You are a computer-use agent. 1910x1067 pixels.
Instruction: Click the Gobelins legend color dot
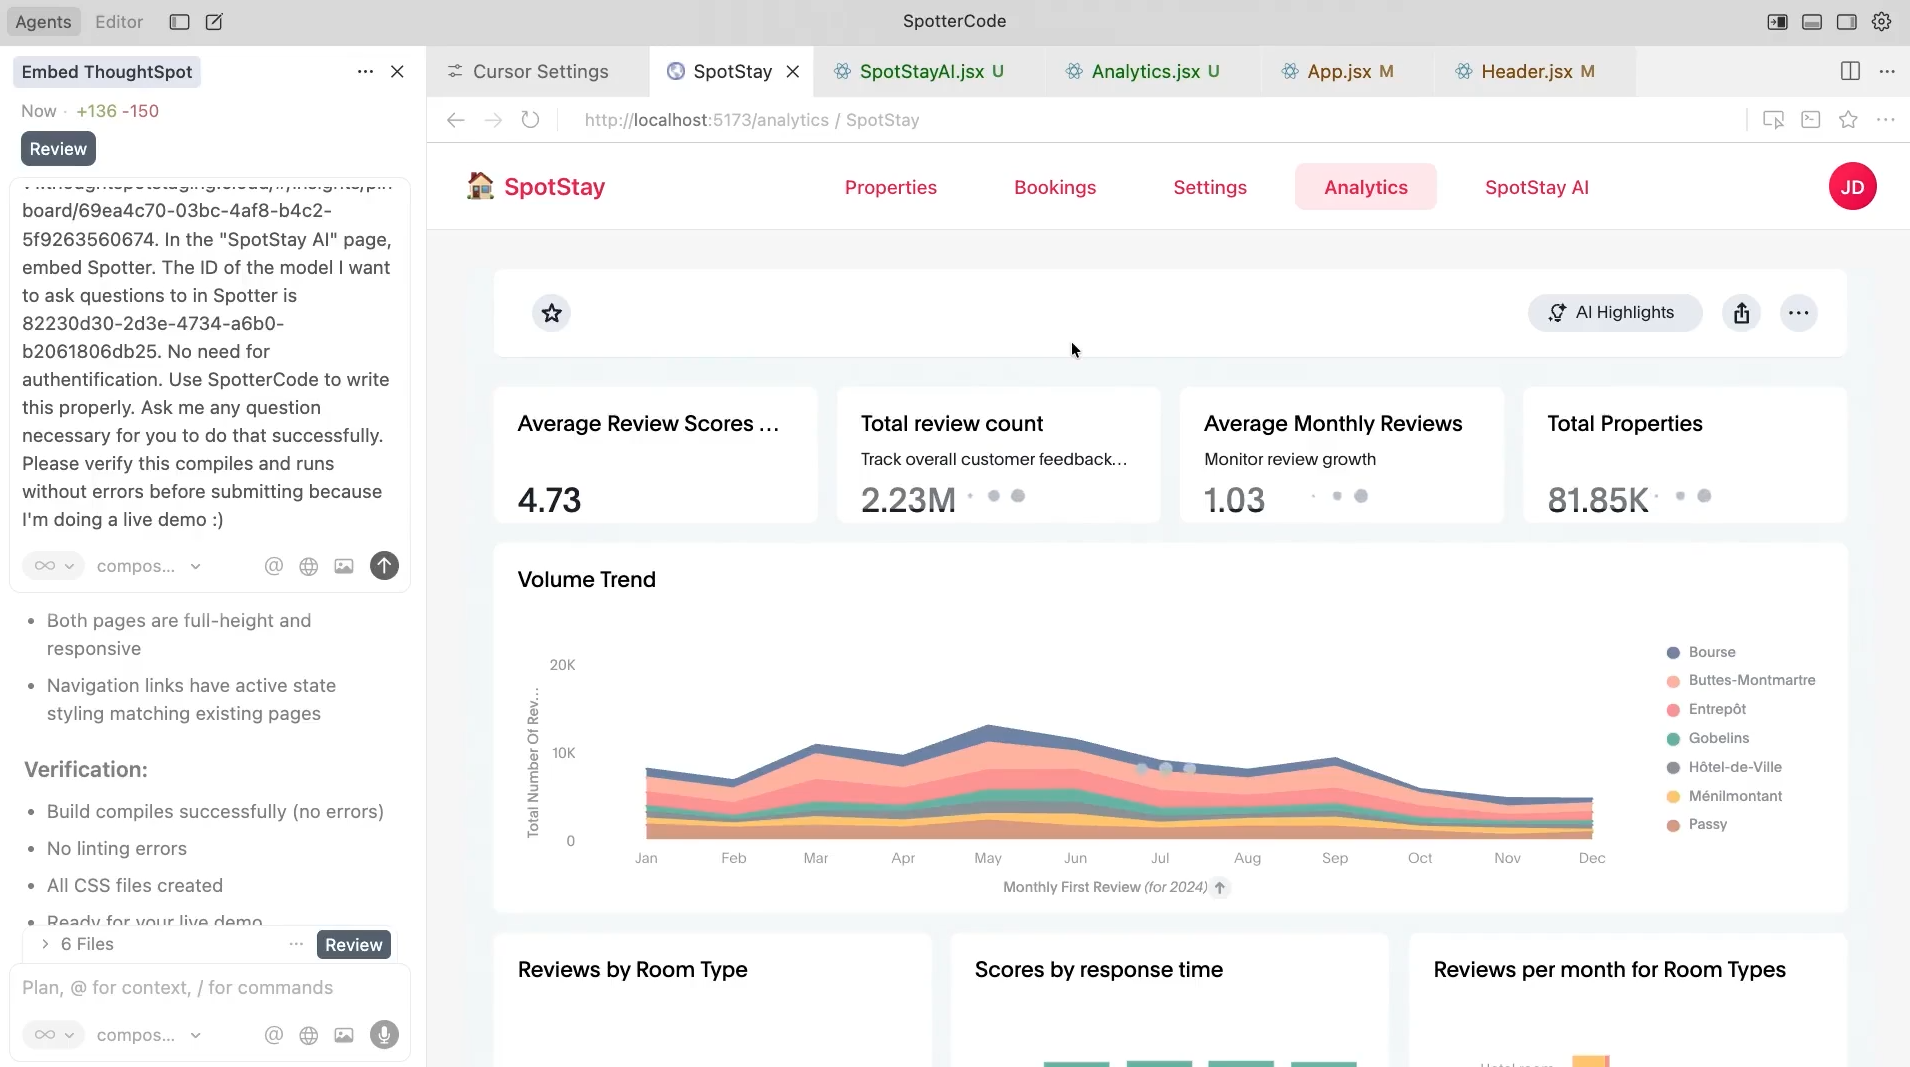click(1673, 739)
